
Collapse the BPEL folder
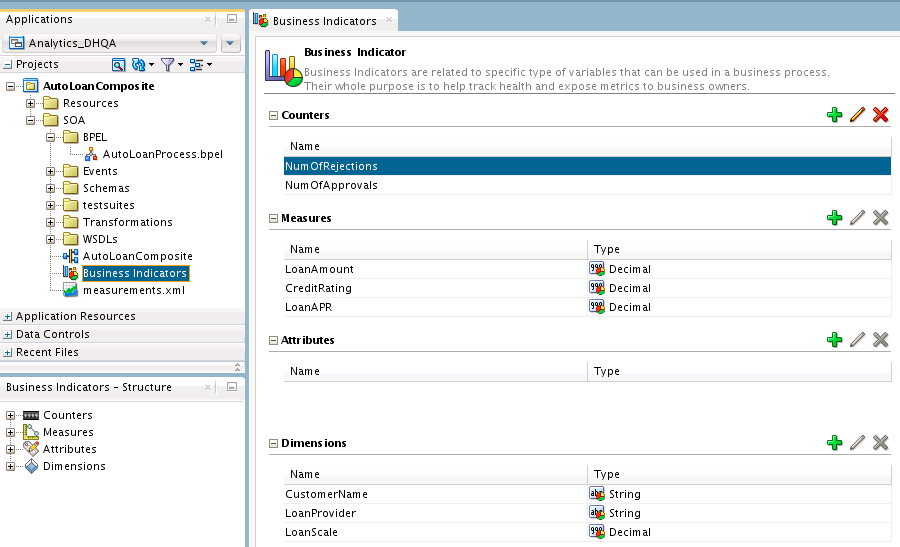pos(51,137)
